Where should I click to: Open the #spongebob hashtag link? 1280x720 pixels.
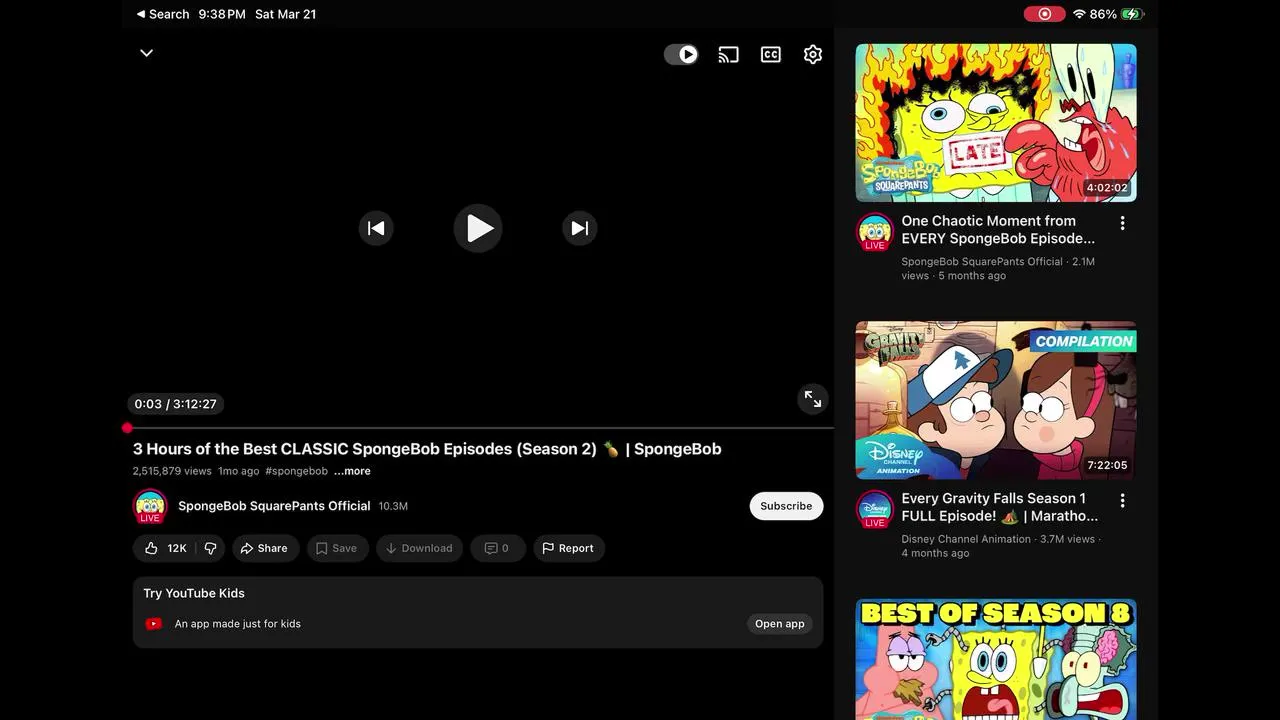pos(296,471)
